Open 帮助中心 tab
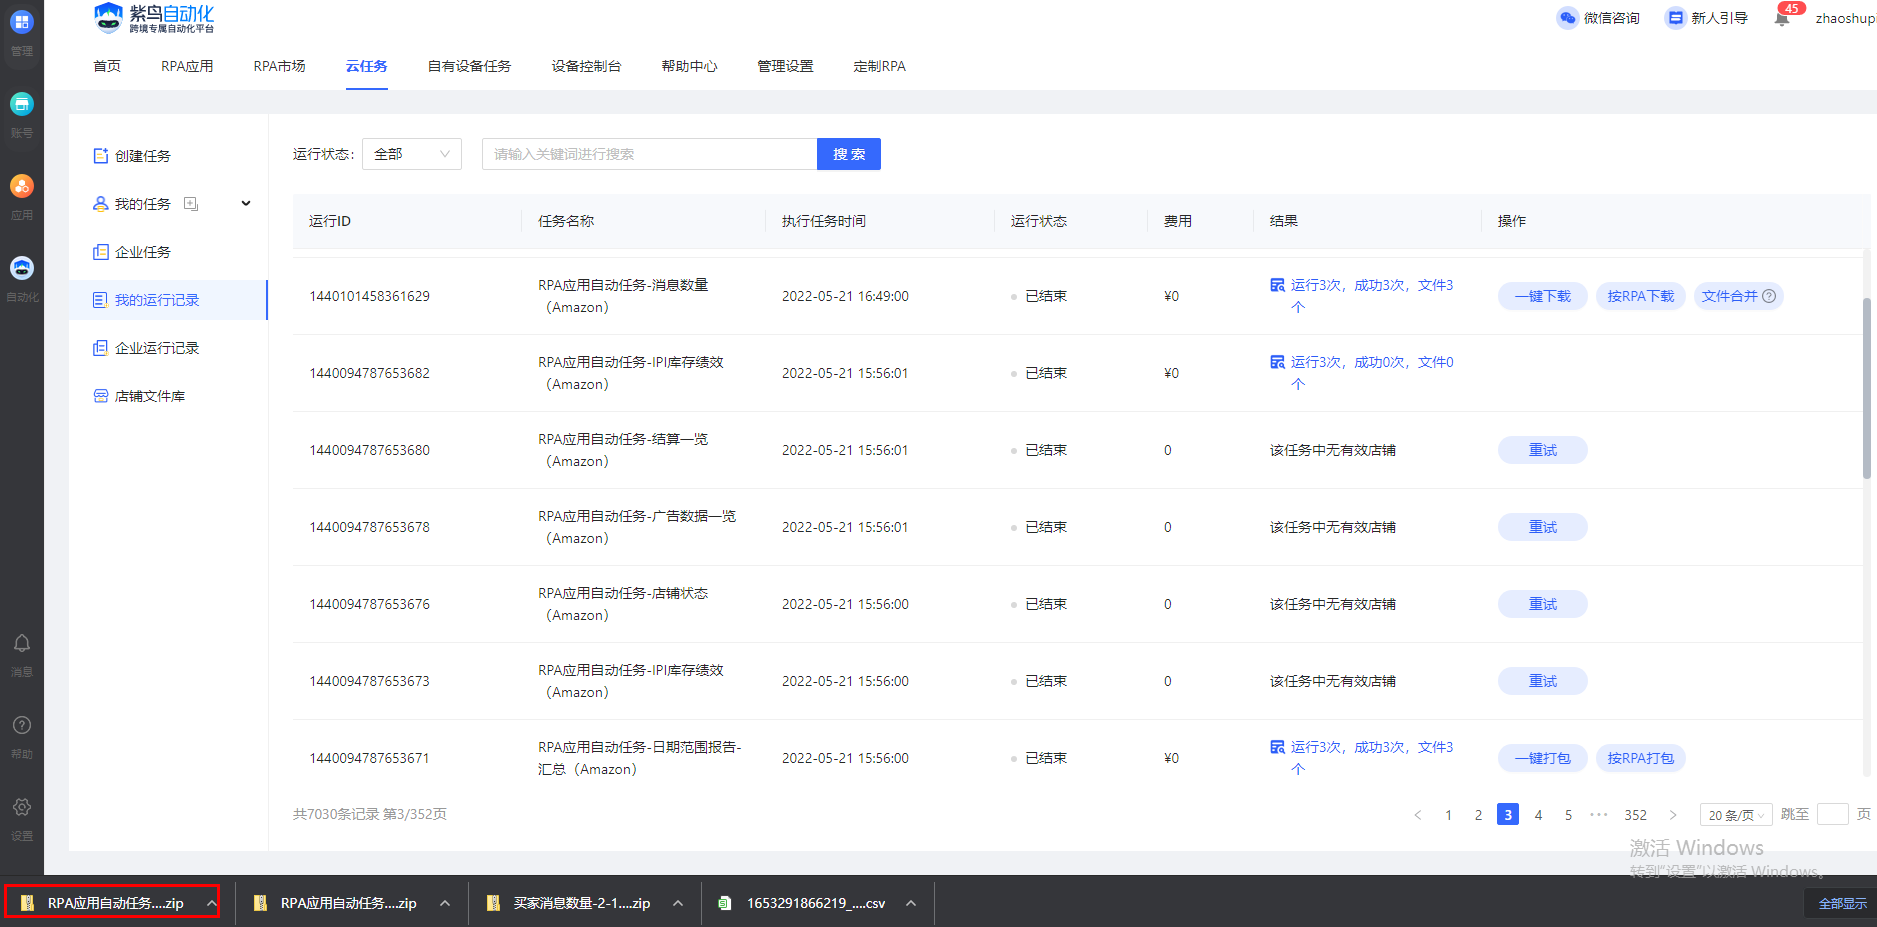This screenshot has height=927, width=1877. tap(689, 66)
